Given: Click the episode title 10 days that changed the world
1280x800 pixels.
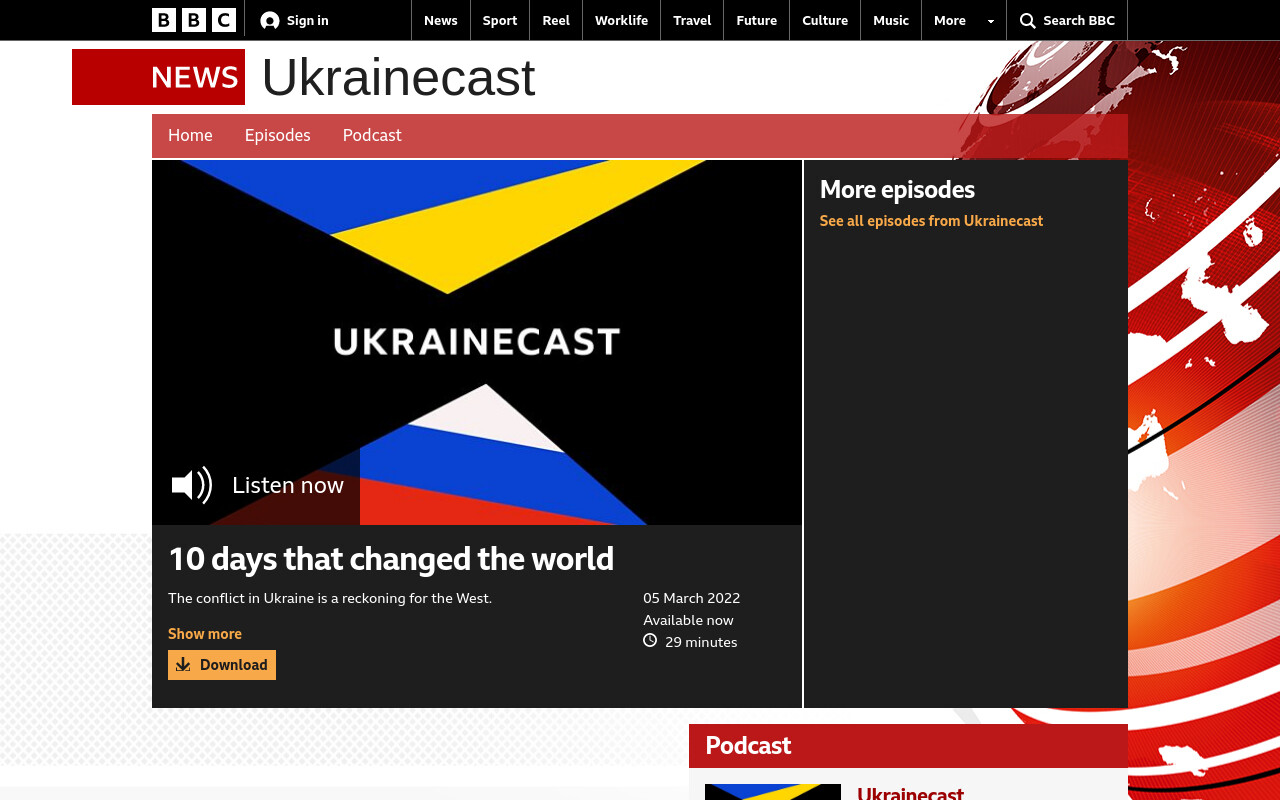Looking at the screenshot, I should pyautogui.click(x=391, y=559).
